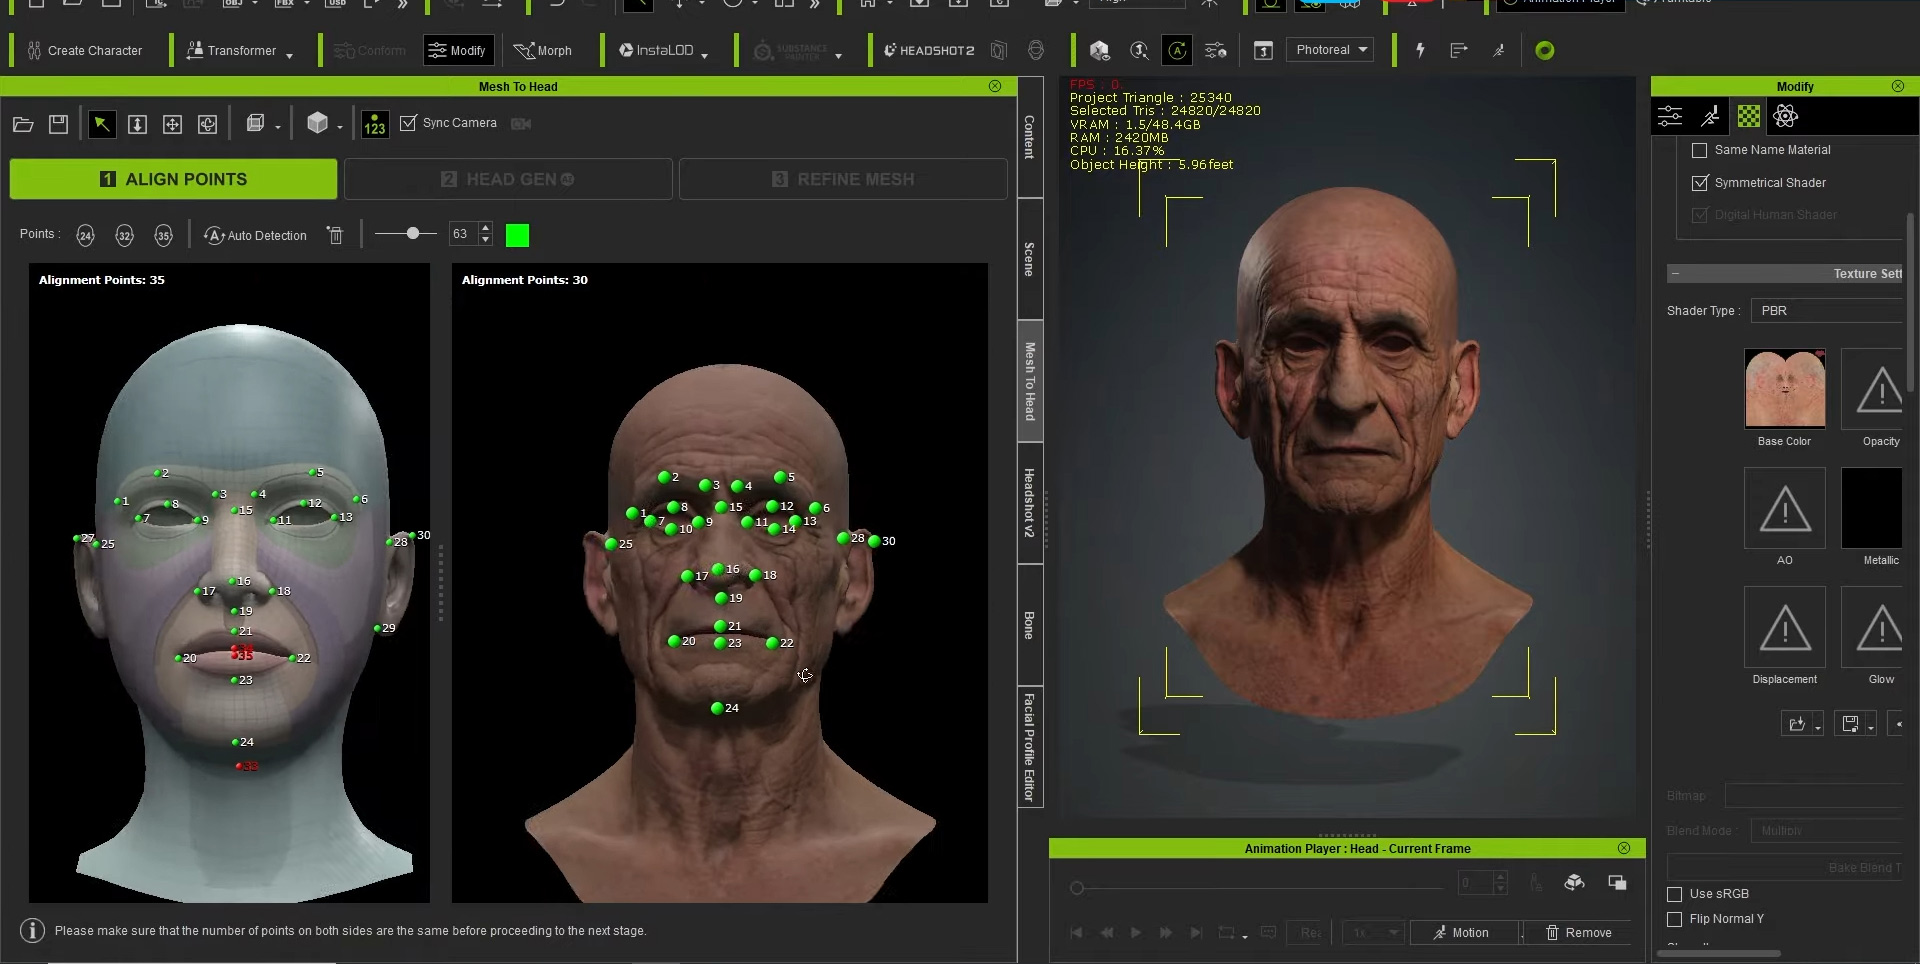Select the 32 points head preset
The width and height of the screenshot is (1920, 964).
click(x=124, y=236)
